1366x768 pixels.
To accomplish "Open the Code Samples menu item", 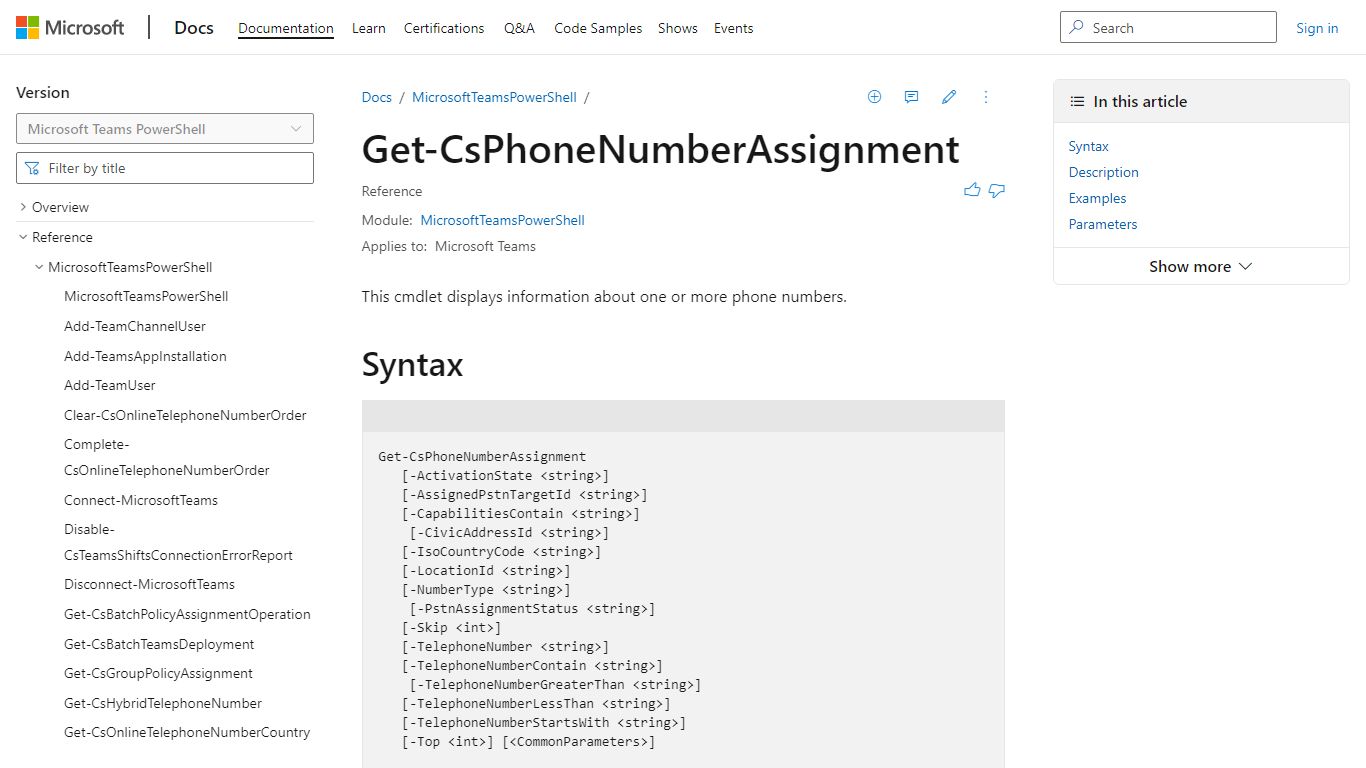I will tap(598, 28).
